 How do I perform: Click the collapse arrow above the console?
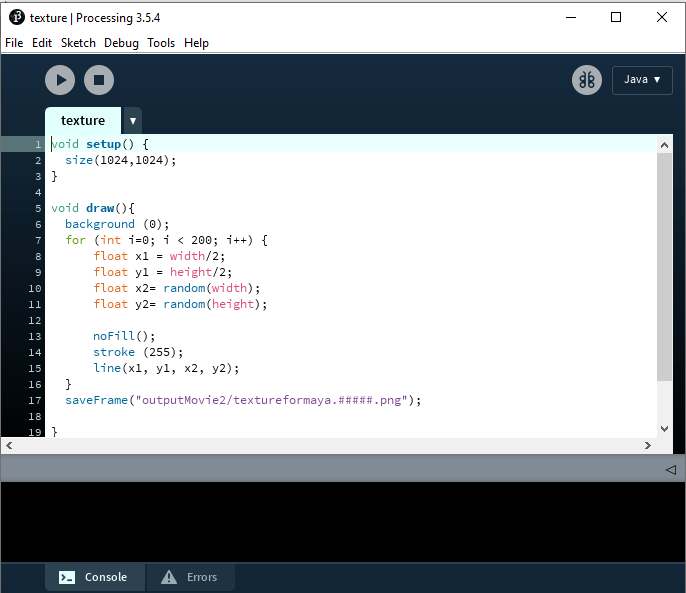670,469
